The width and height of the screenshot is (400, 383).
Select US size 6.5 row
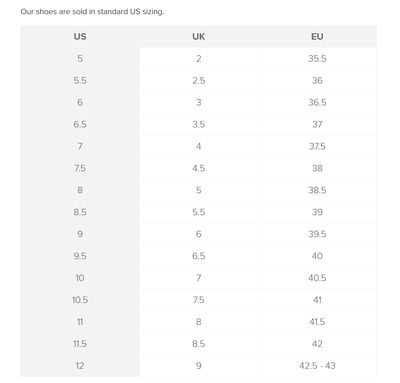point(199,124)
